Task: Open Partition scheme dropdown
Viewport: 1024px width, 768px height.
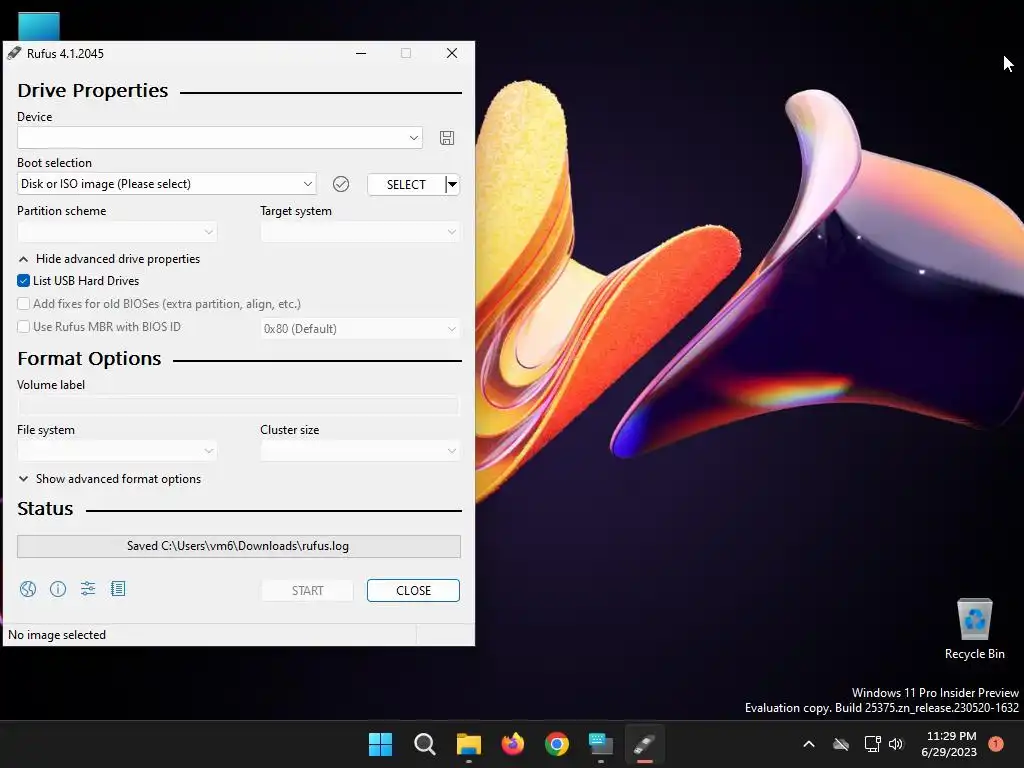Action: tap(117, 232)
